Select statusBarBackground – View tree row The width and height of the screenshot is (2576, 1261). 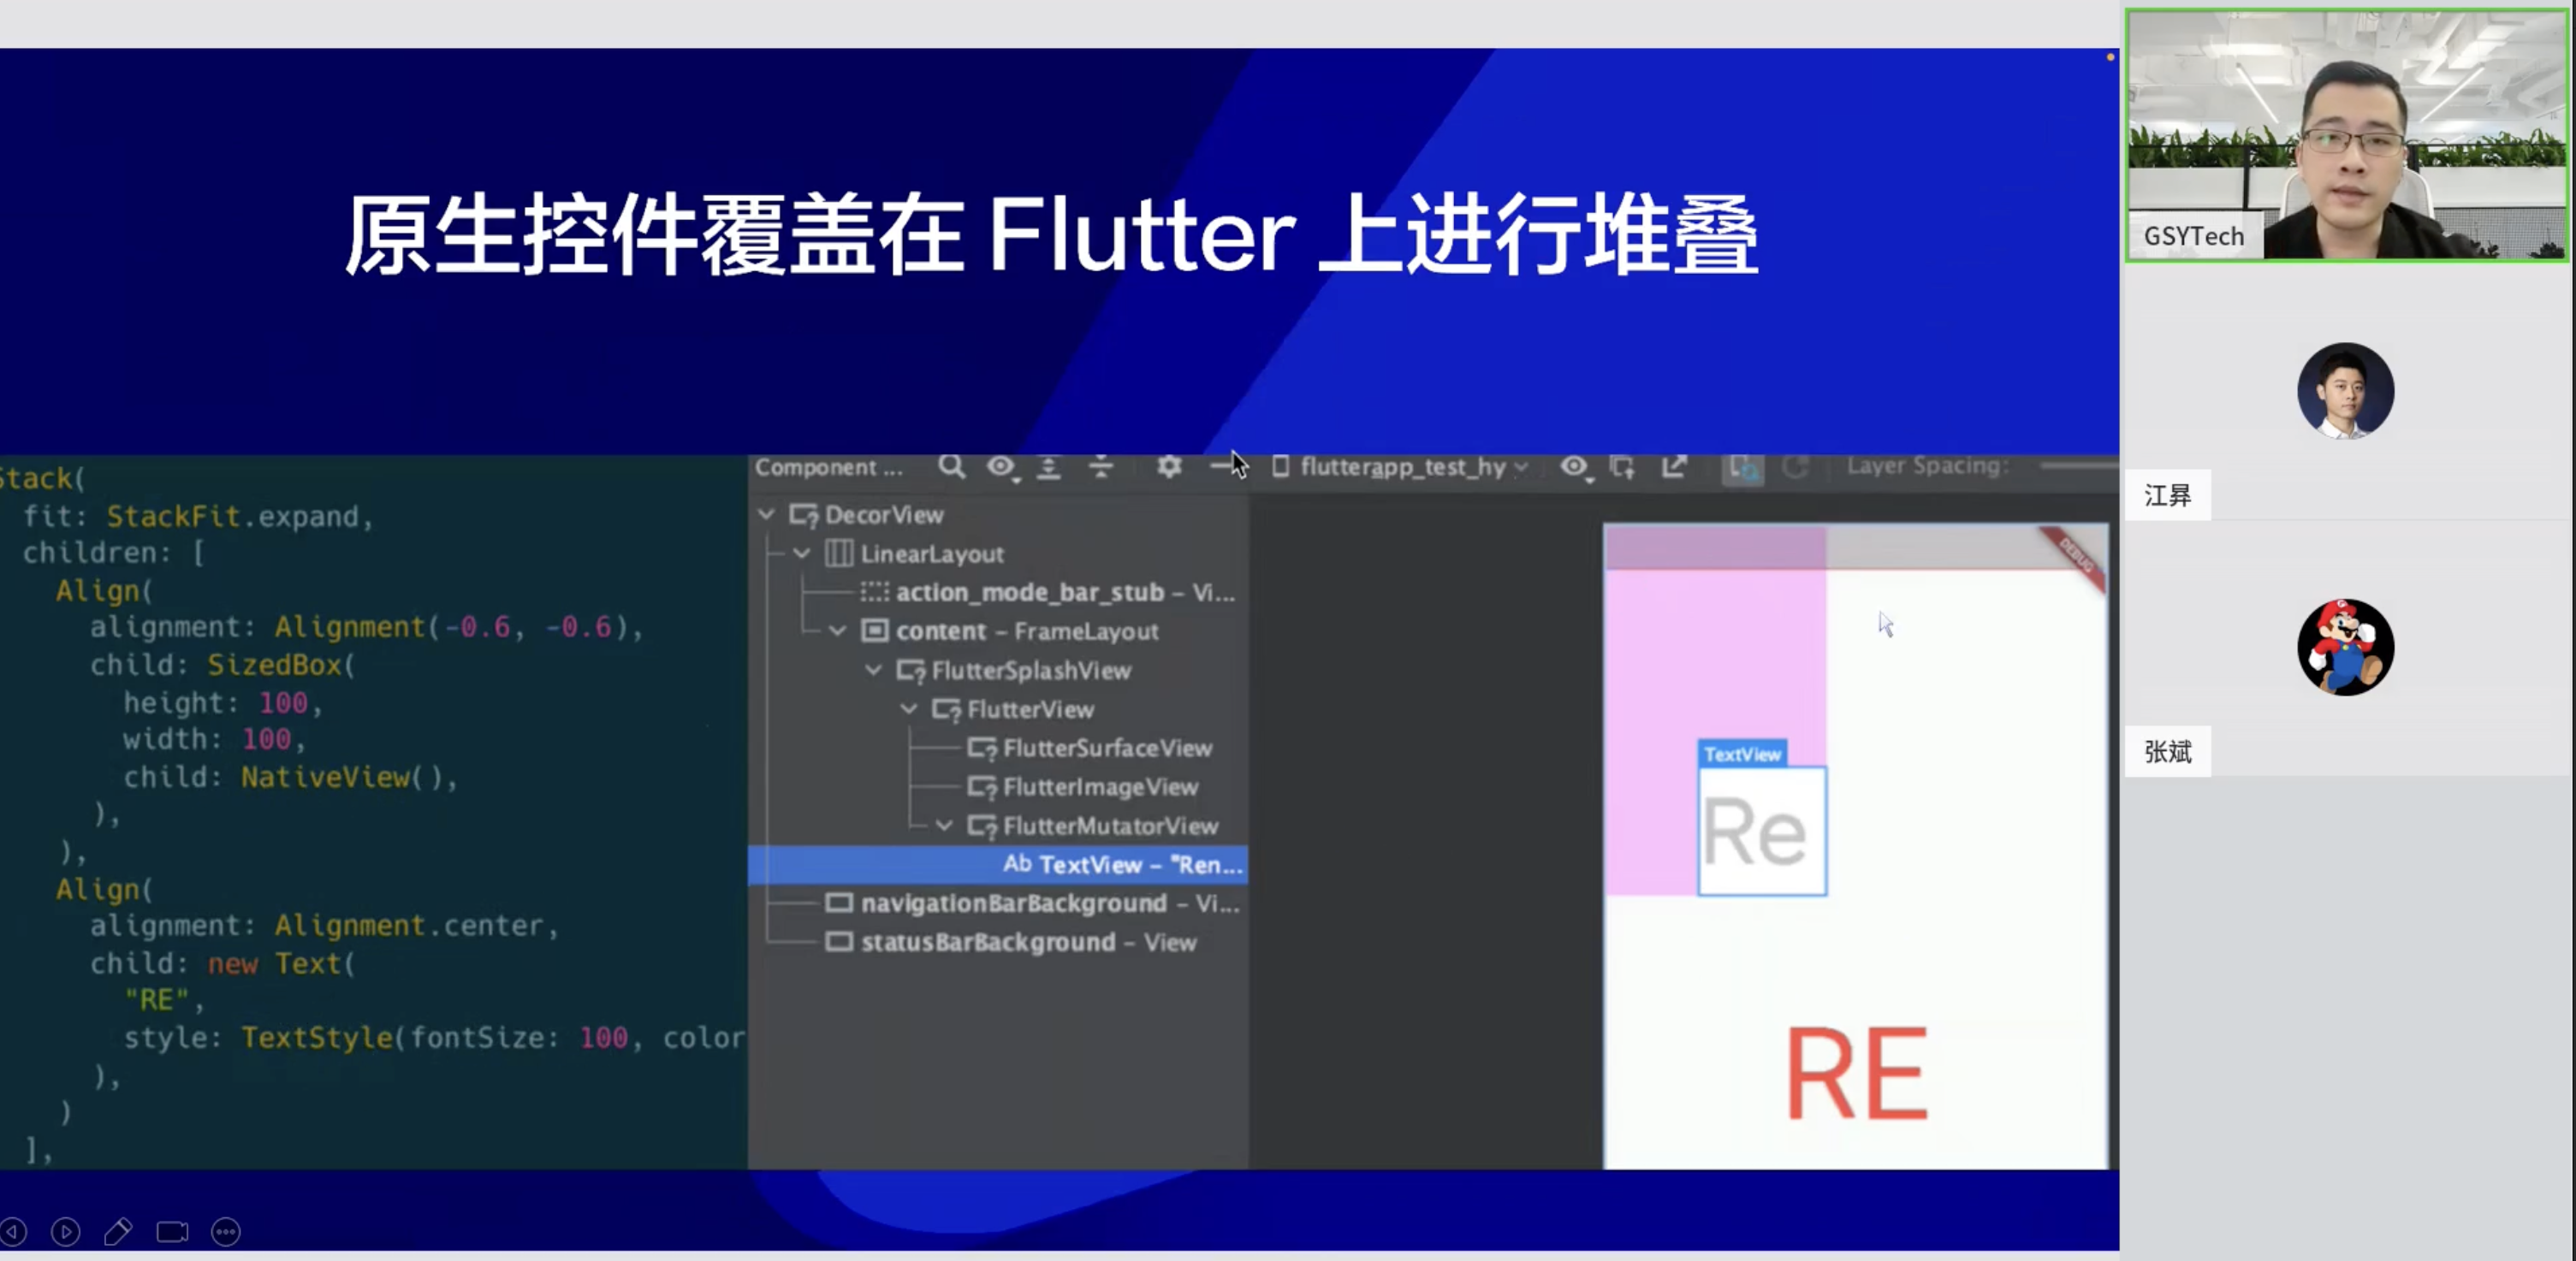click(1028, 943)
